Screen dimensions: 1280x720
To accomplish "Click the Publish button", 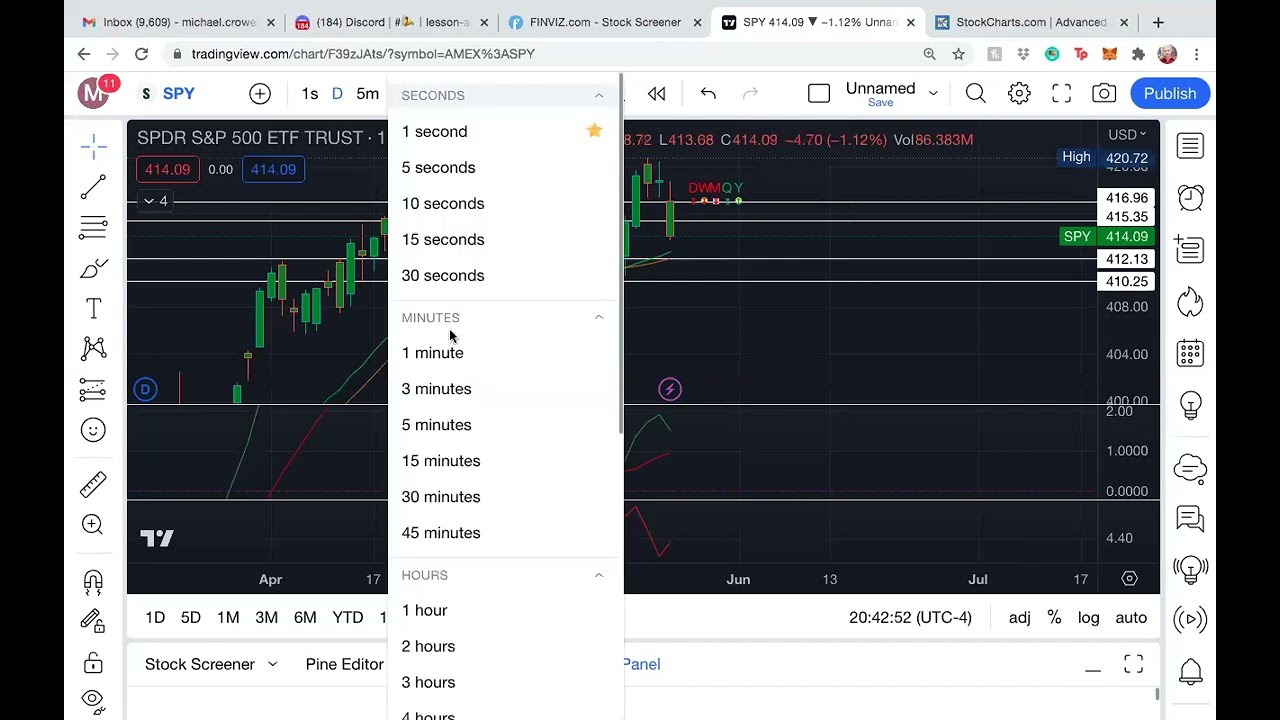I will click(1169, 93).
